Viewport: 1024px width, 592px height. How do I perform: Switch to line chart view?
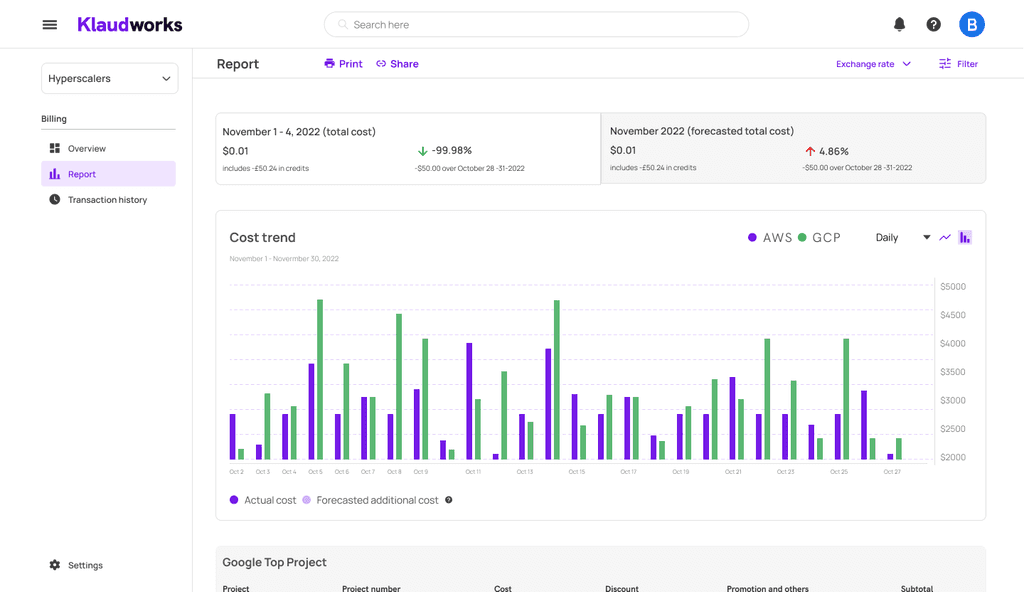click(945, 237)
